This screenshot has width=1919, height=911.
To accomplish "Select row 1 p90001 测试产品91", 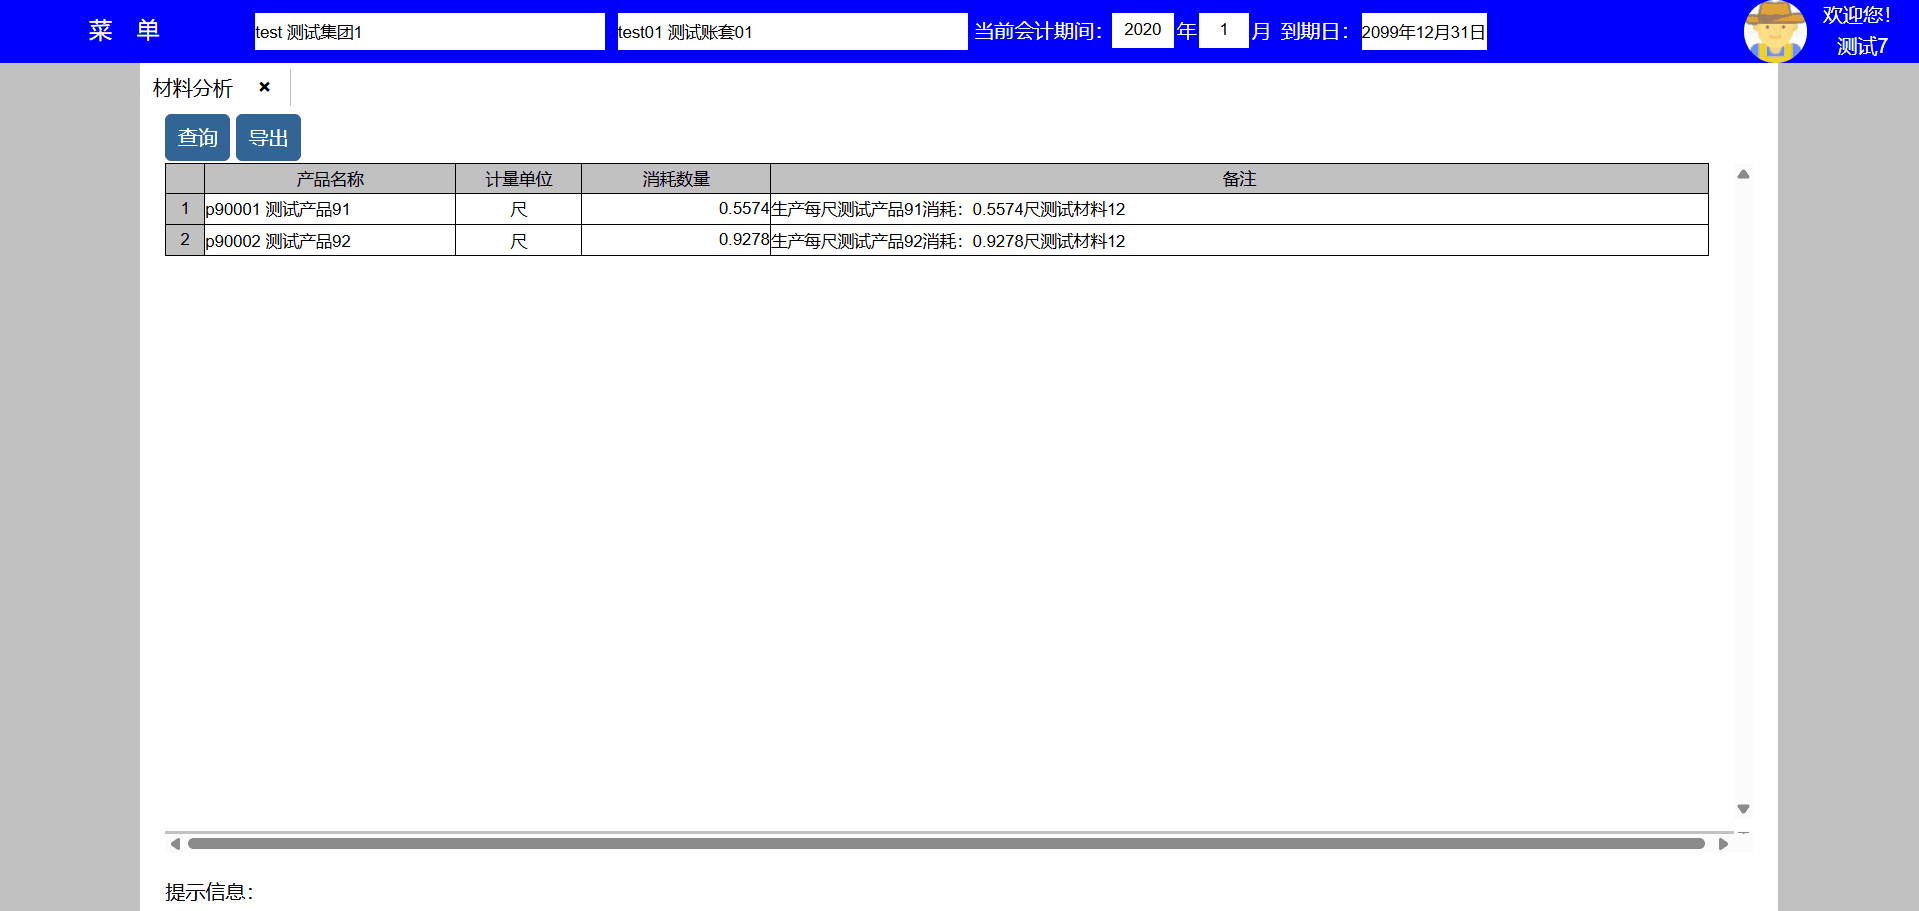I will pyautogui.click(x=329, y=209).
